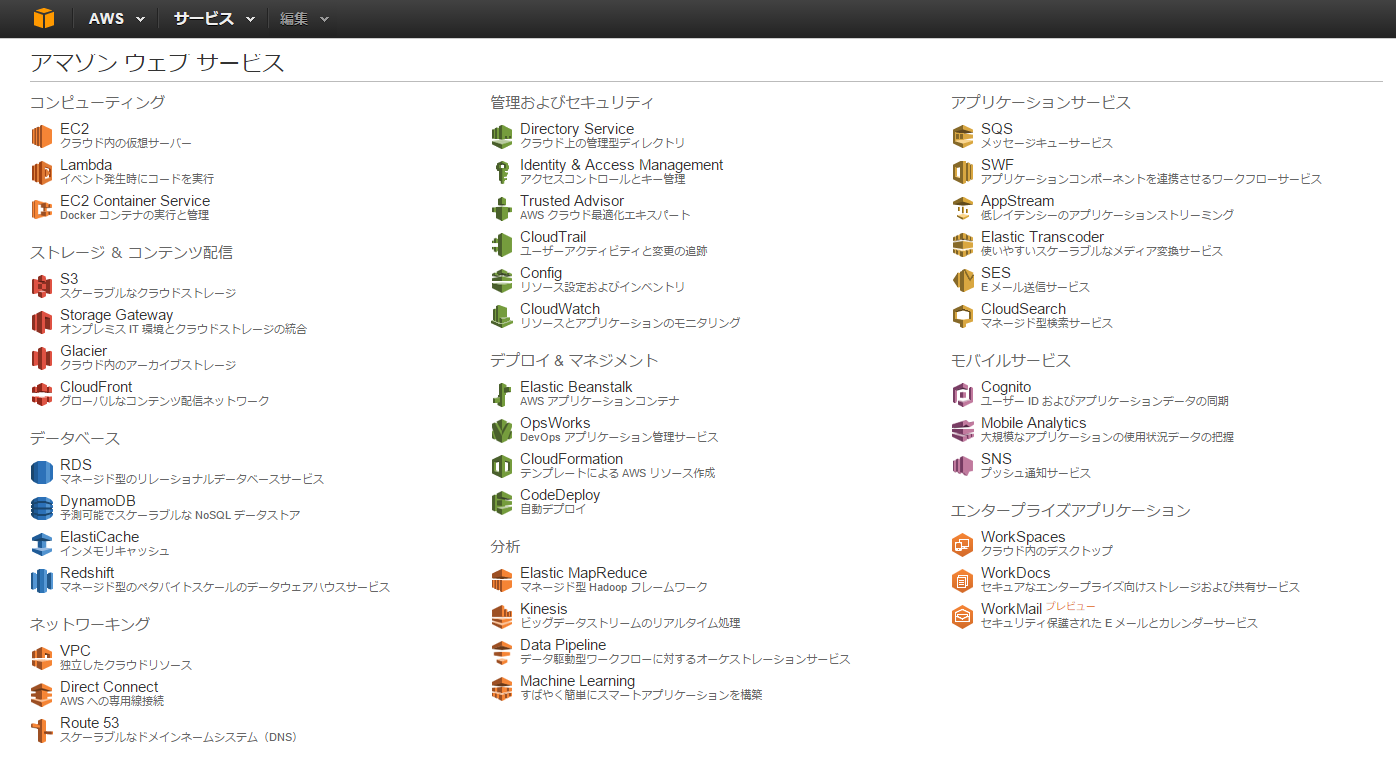Click the CloudWatch monitoring icon
This screenshot has height=774, width=1396.
coord(502,315)
